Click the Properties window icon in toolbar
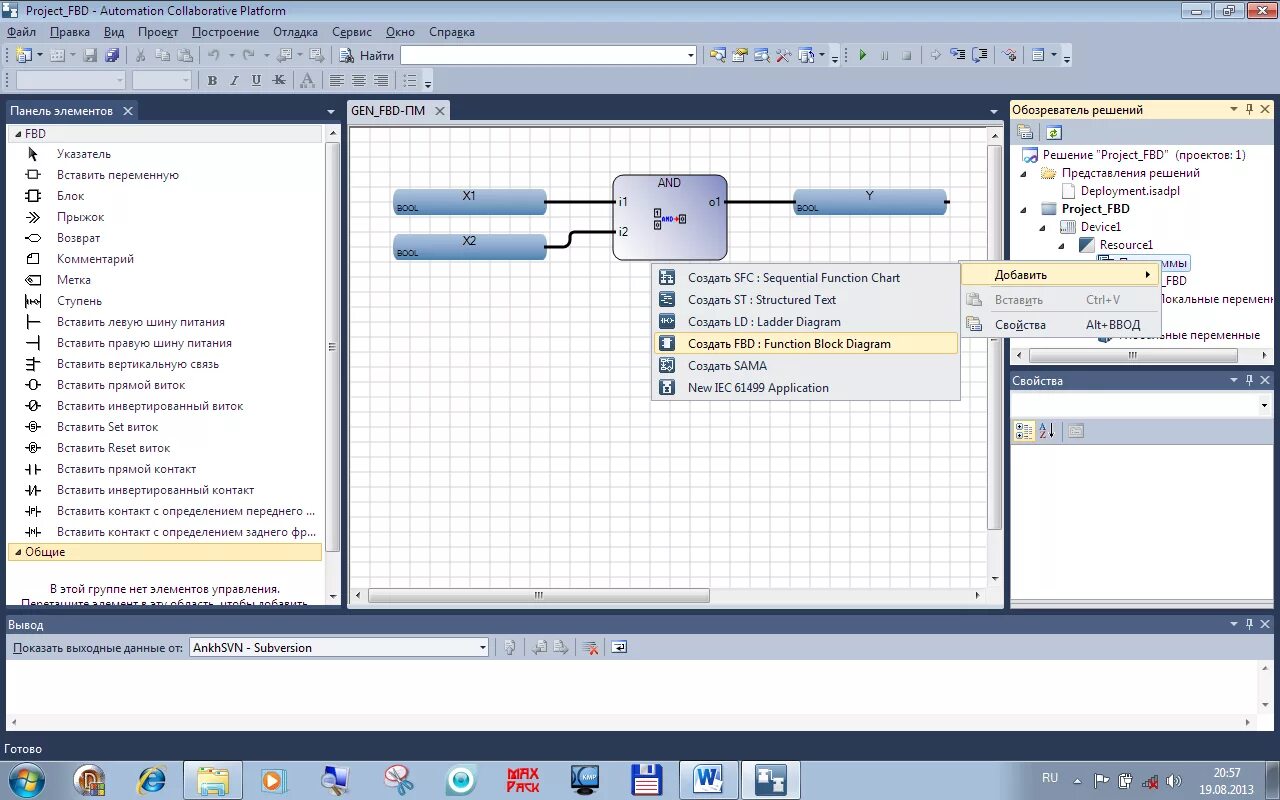 pyautogui.click(x=739, y=56)
